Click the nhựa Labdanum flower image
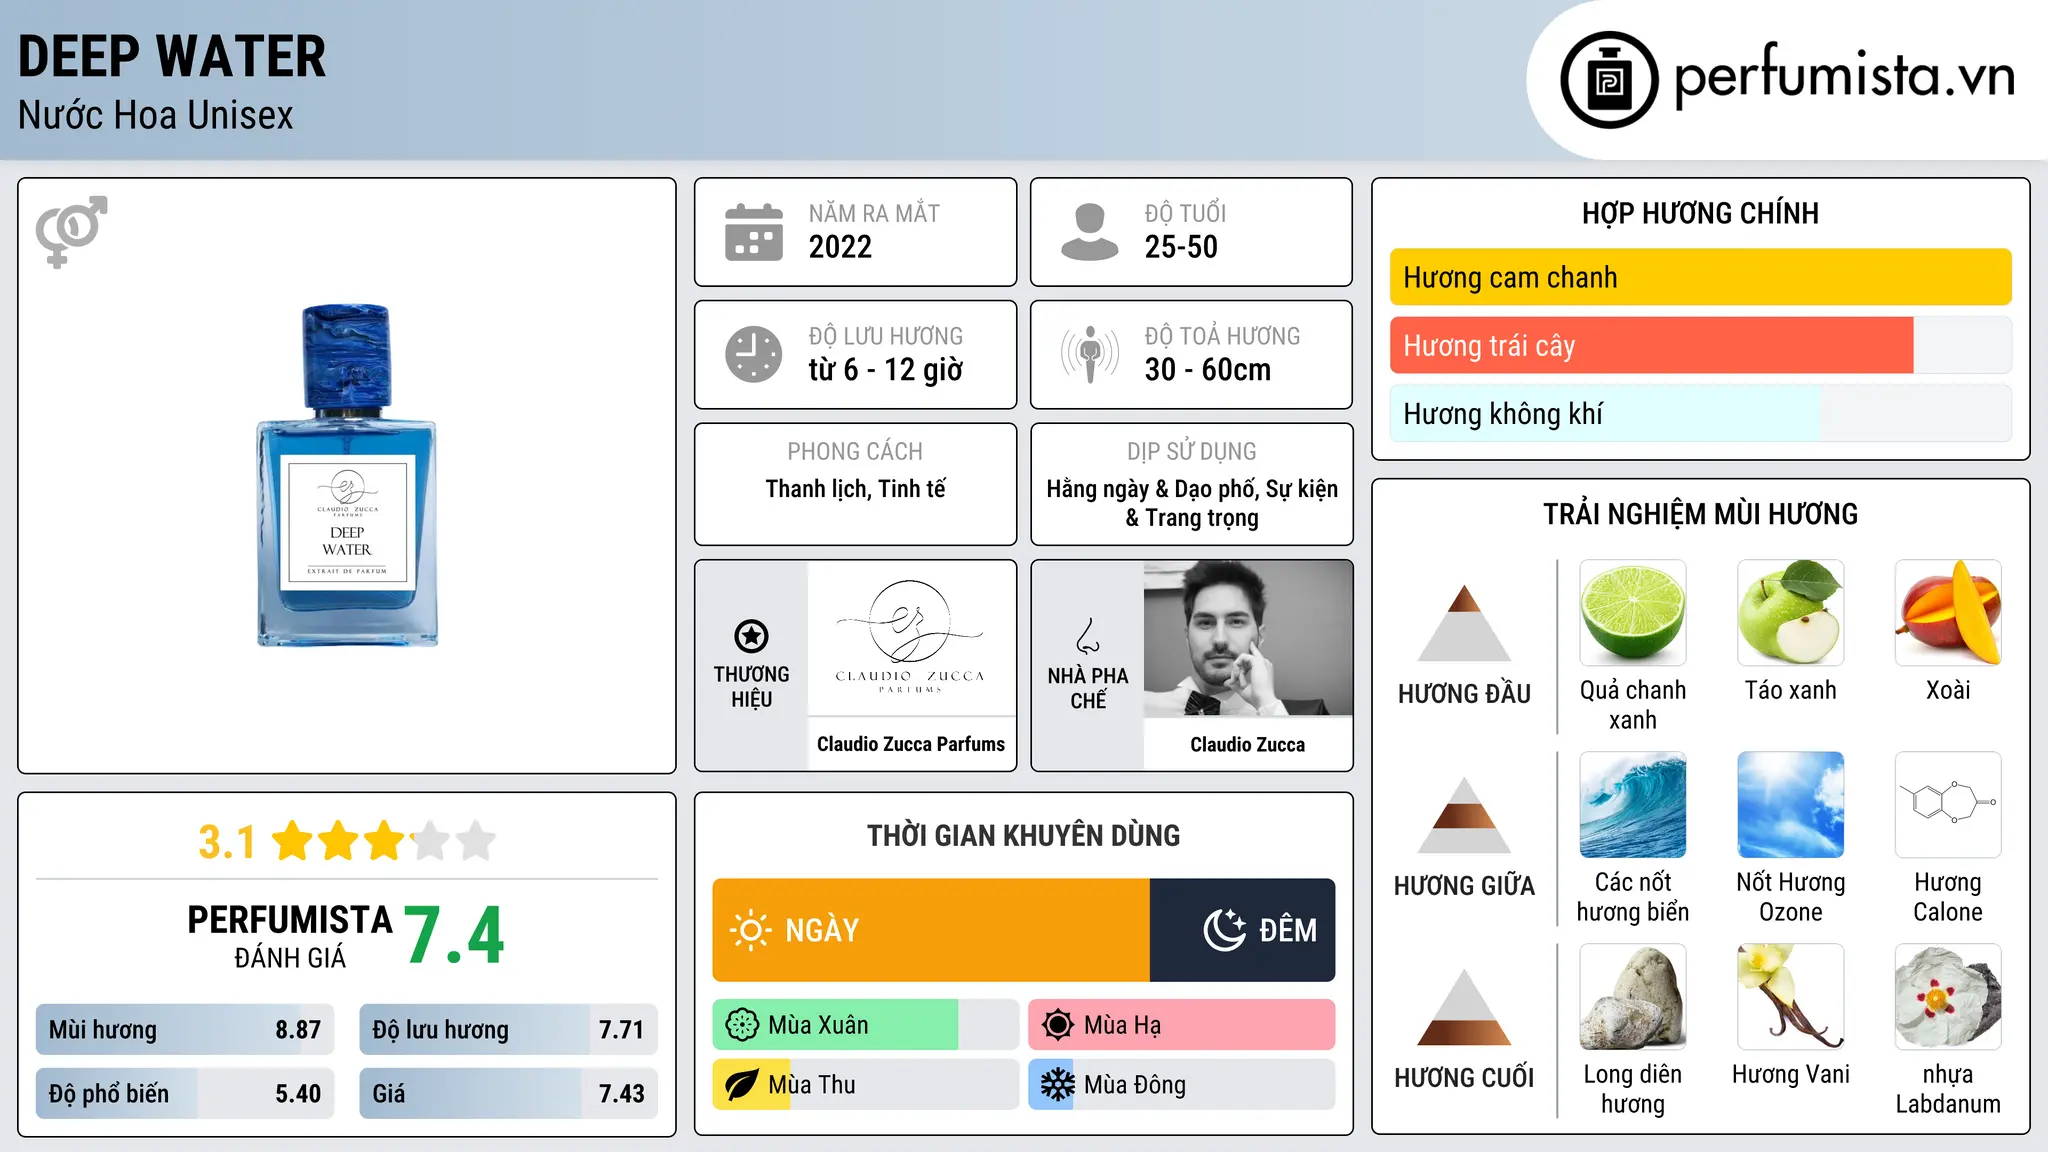Image resolution: width=2048 pixels, height=1152 pixels. [x=1948, y=997]
